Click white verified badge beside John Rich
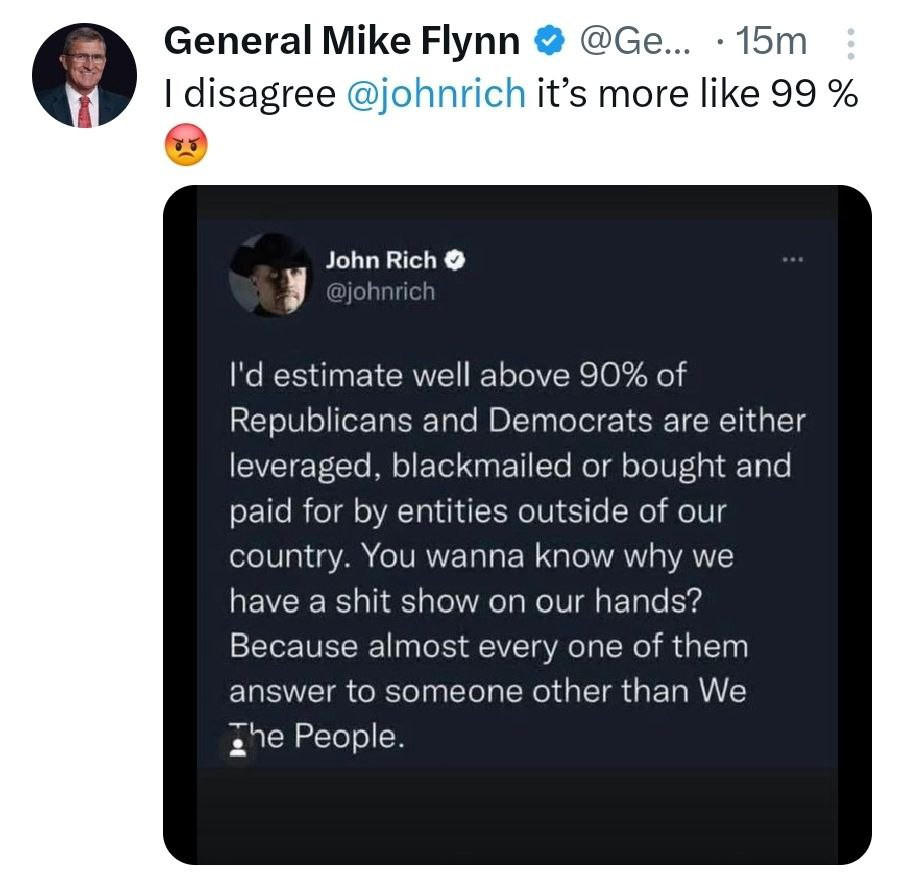903x895 pixels. coord(452,261)
